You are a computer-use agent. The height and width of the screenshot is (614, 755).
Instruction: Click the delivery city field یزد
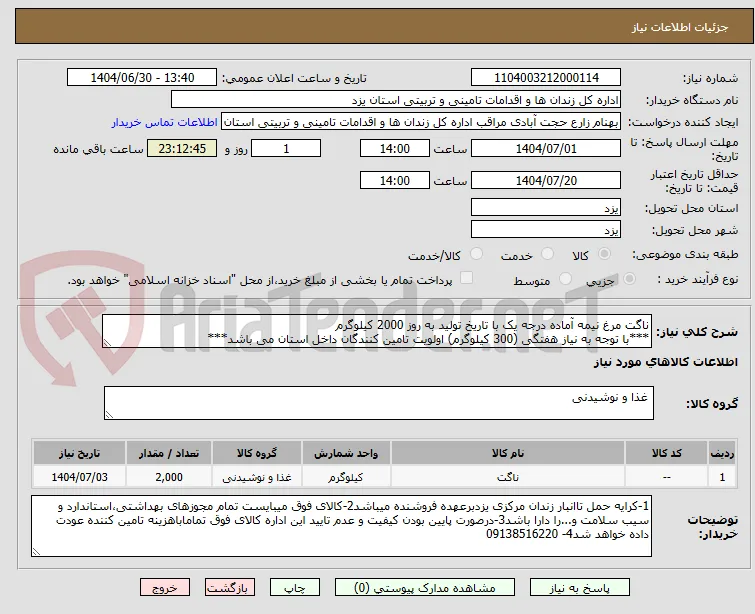[x=546, y=230]
